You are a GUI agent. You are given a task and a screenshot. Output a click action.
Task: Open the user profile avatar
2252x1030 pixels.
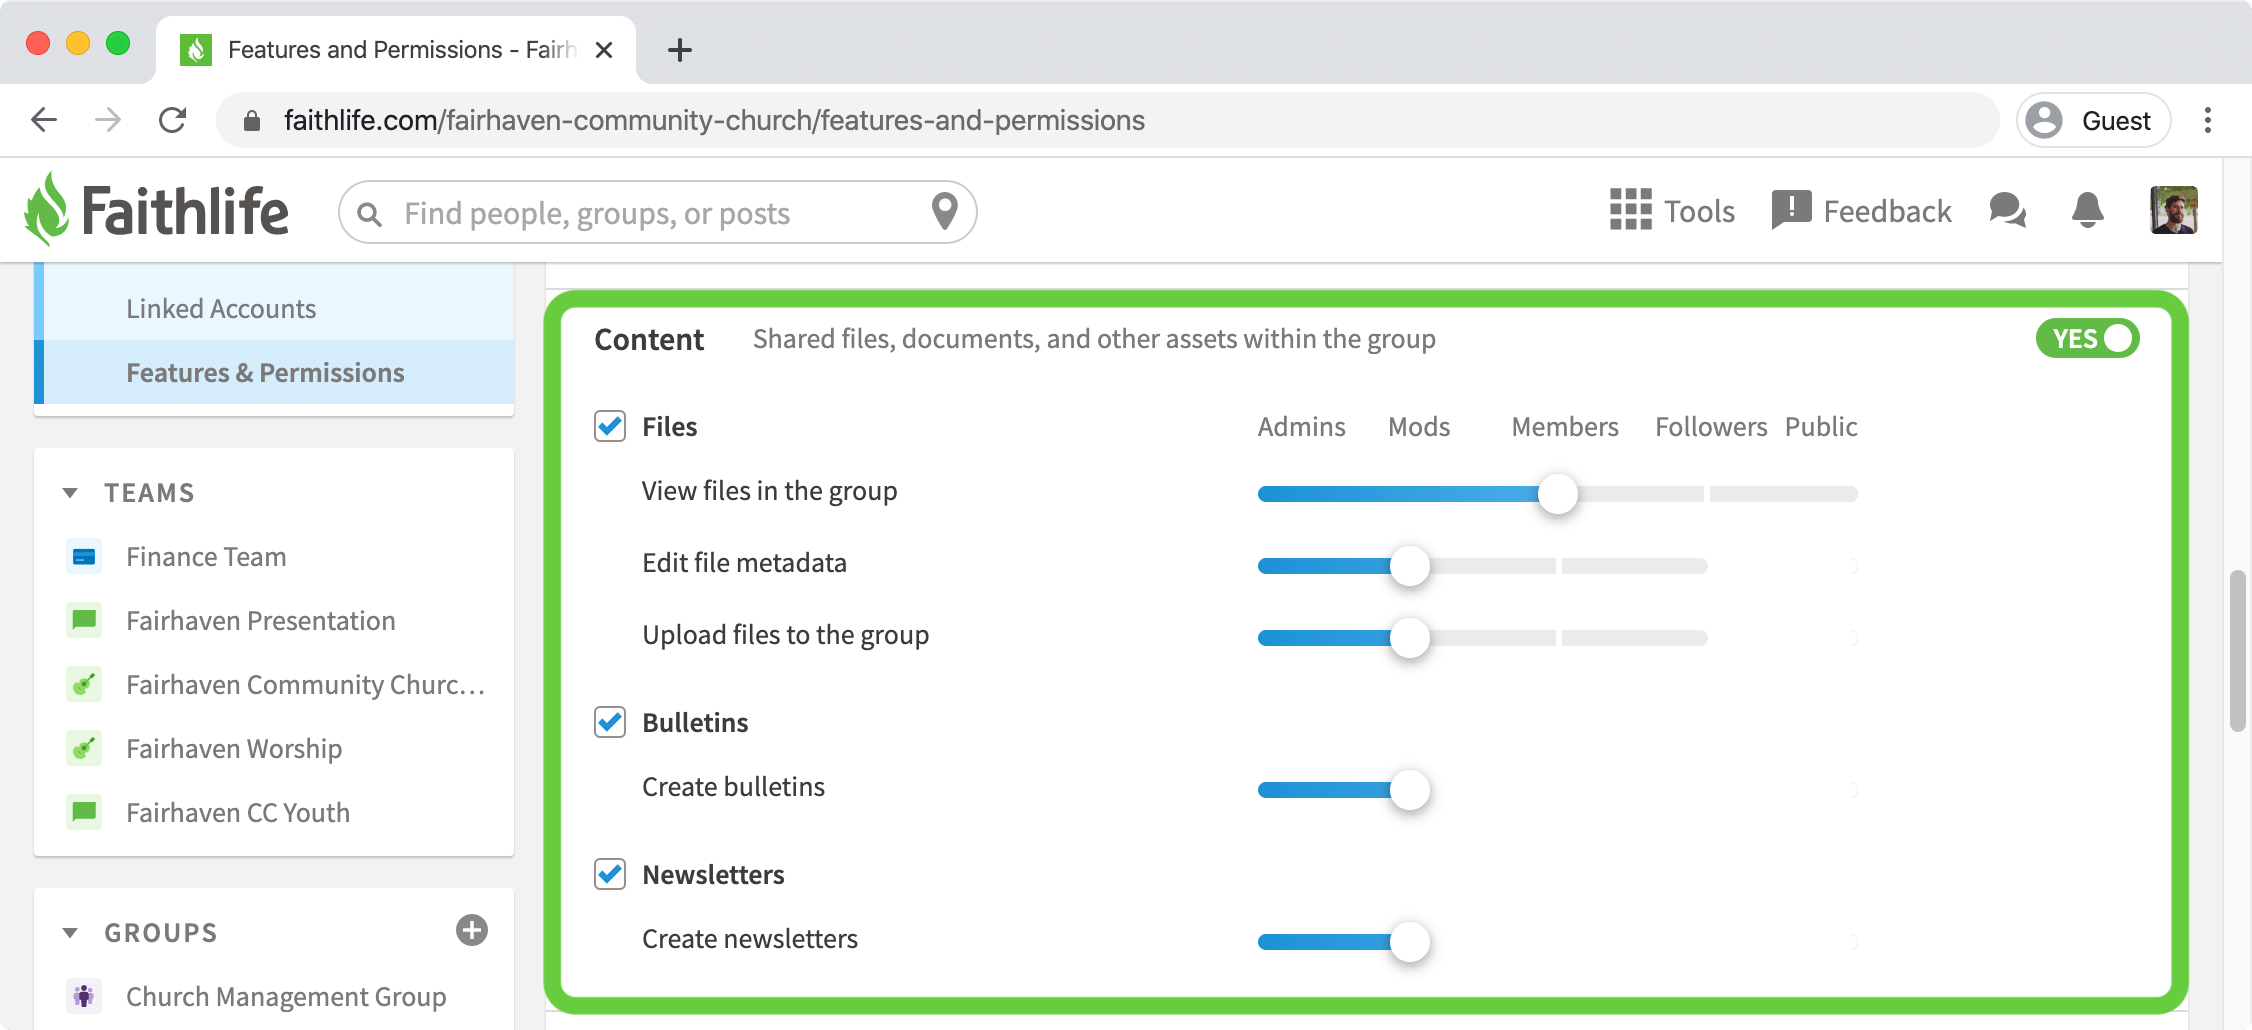point(2173,210)
